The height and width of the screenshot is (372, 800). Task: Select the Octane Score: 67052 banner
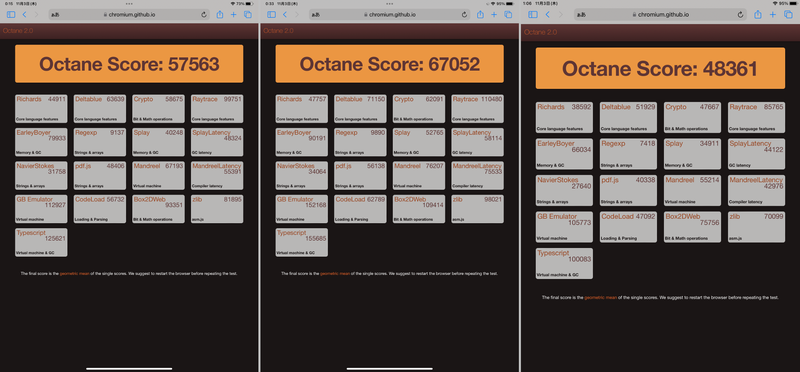click(389, 64)
